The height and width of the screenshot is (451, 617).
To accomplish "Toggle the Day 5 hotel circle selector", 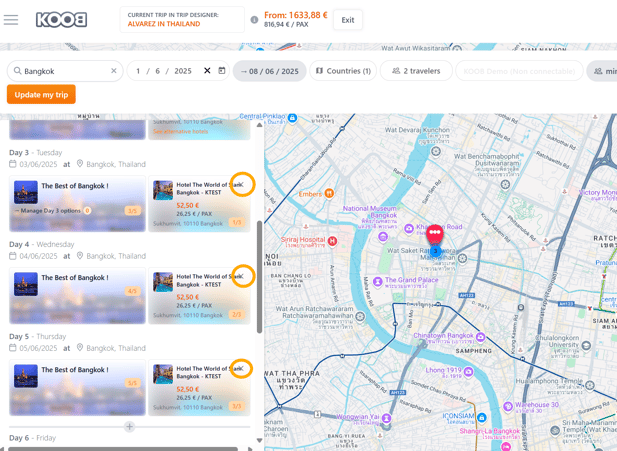I will point(242,368).
